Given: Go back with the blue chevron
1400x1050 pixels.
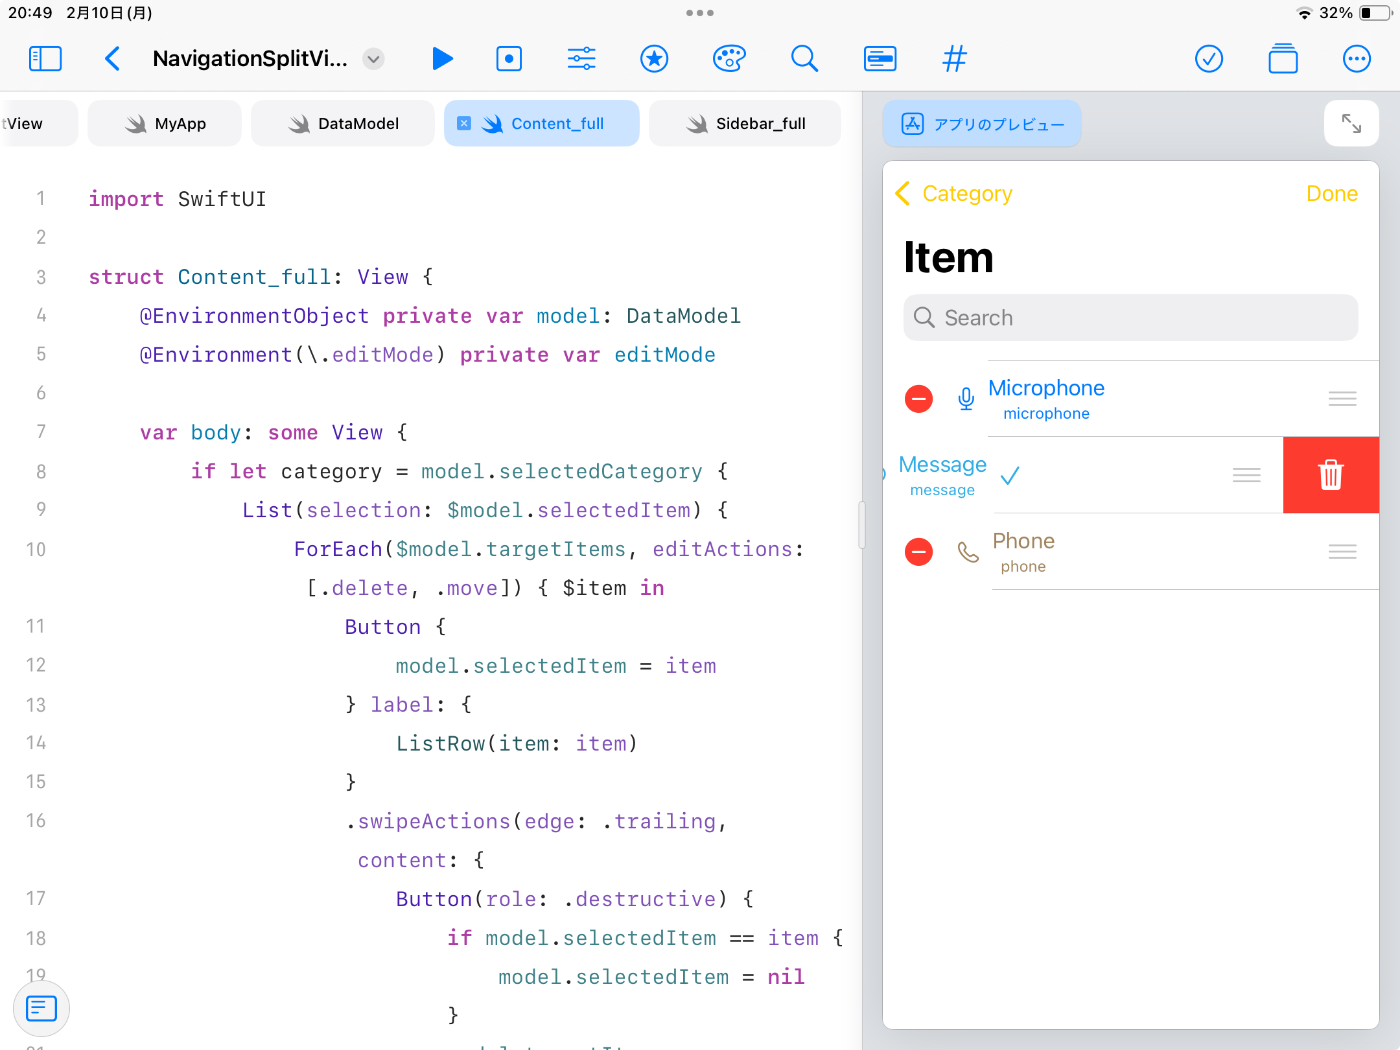Looking at the screenshot, I should pyautogui.click(x=112, y=59).
